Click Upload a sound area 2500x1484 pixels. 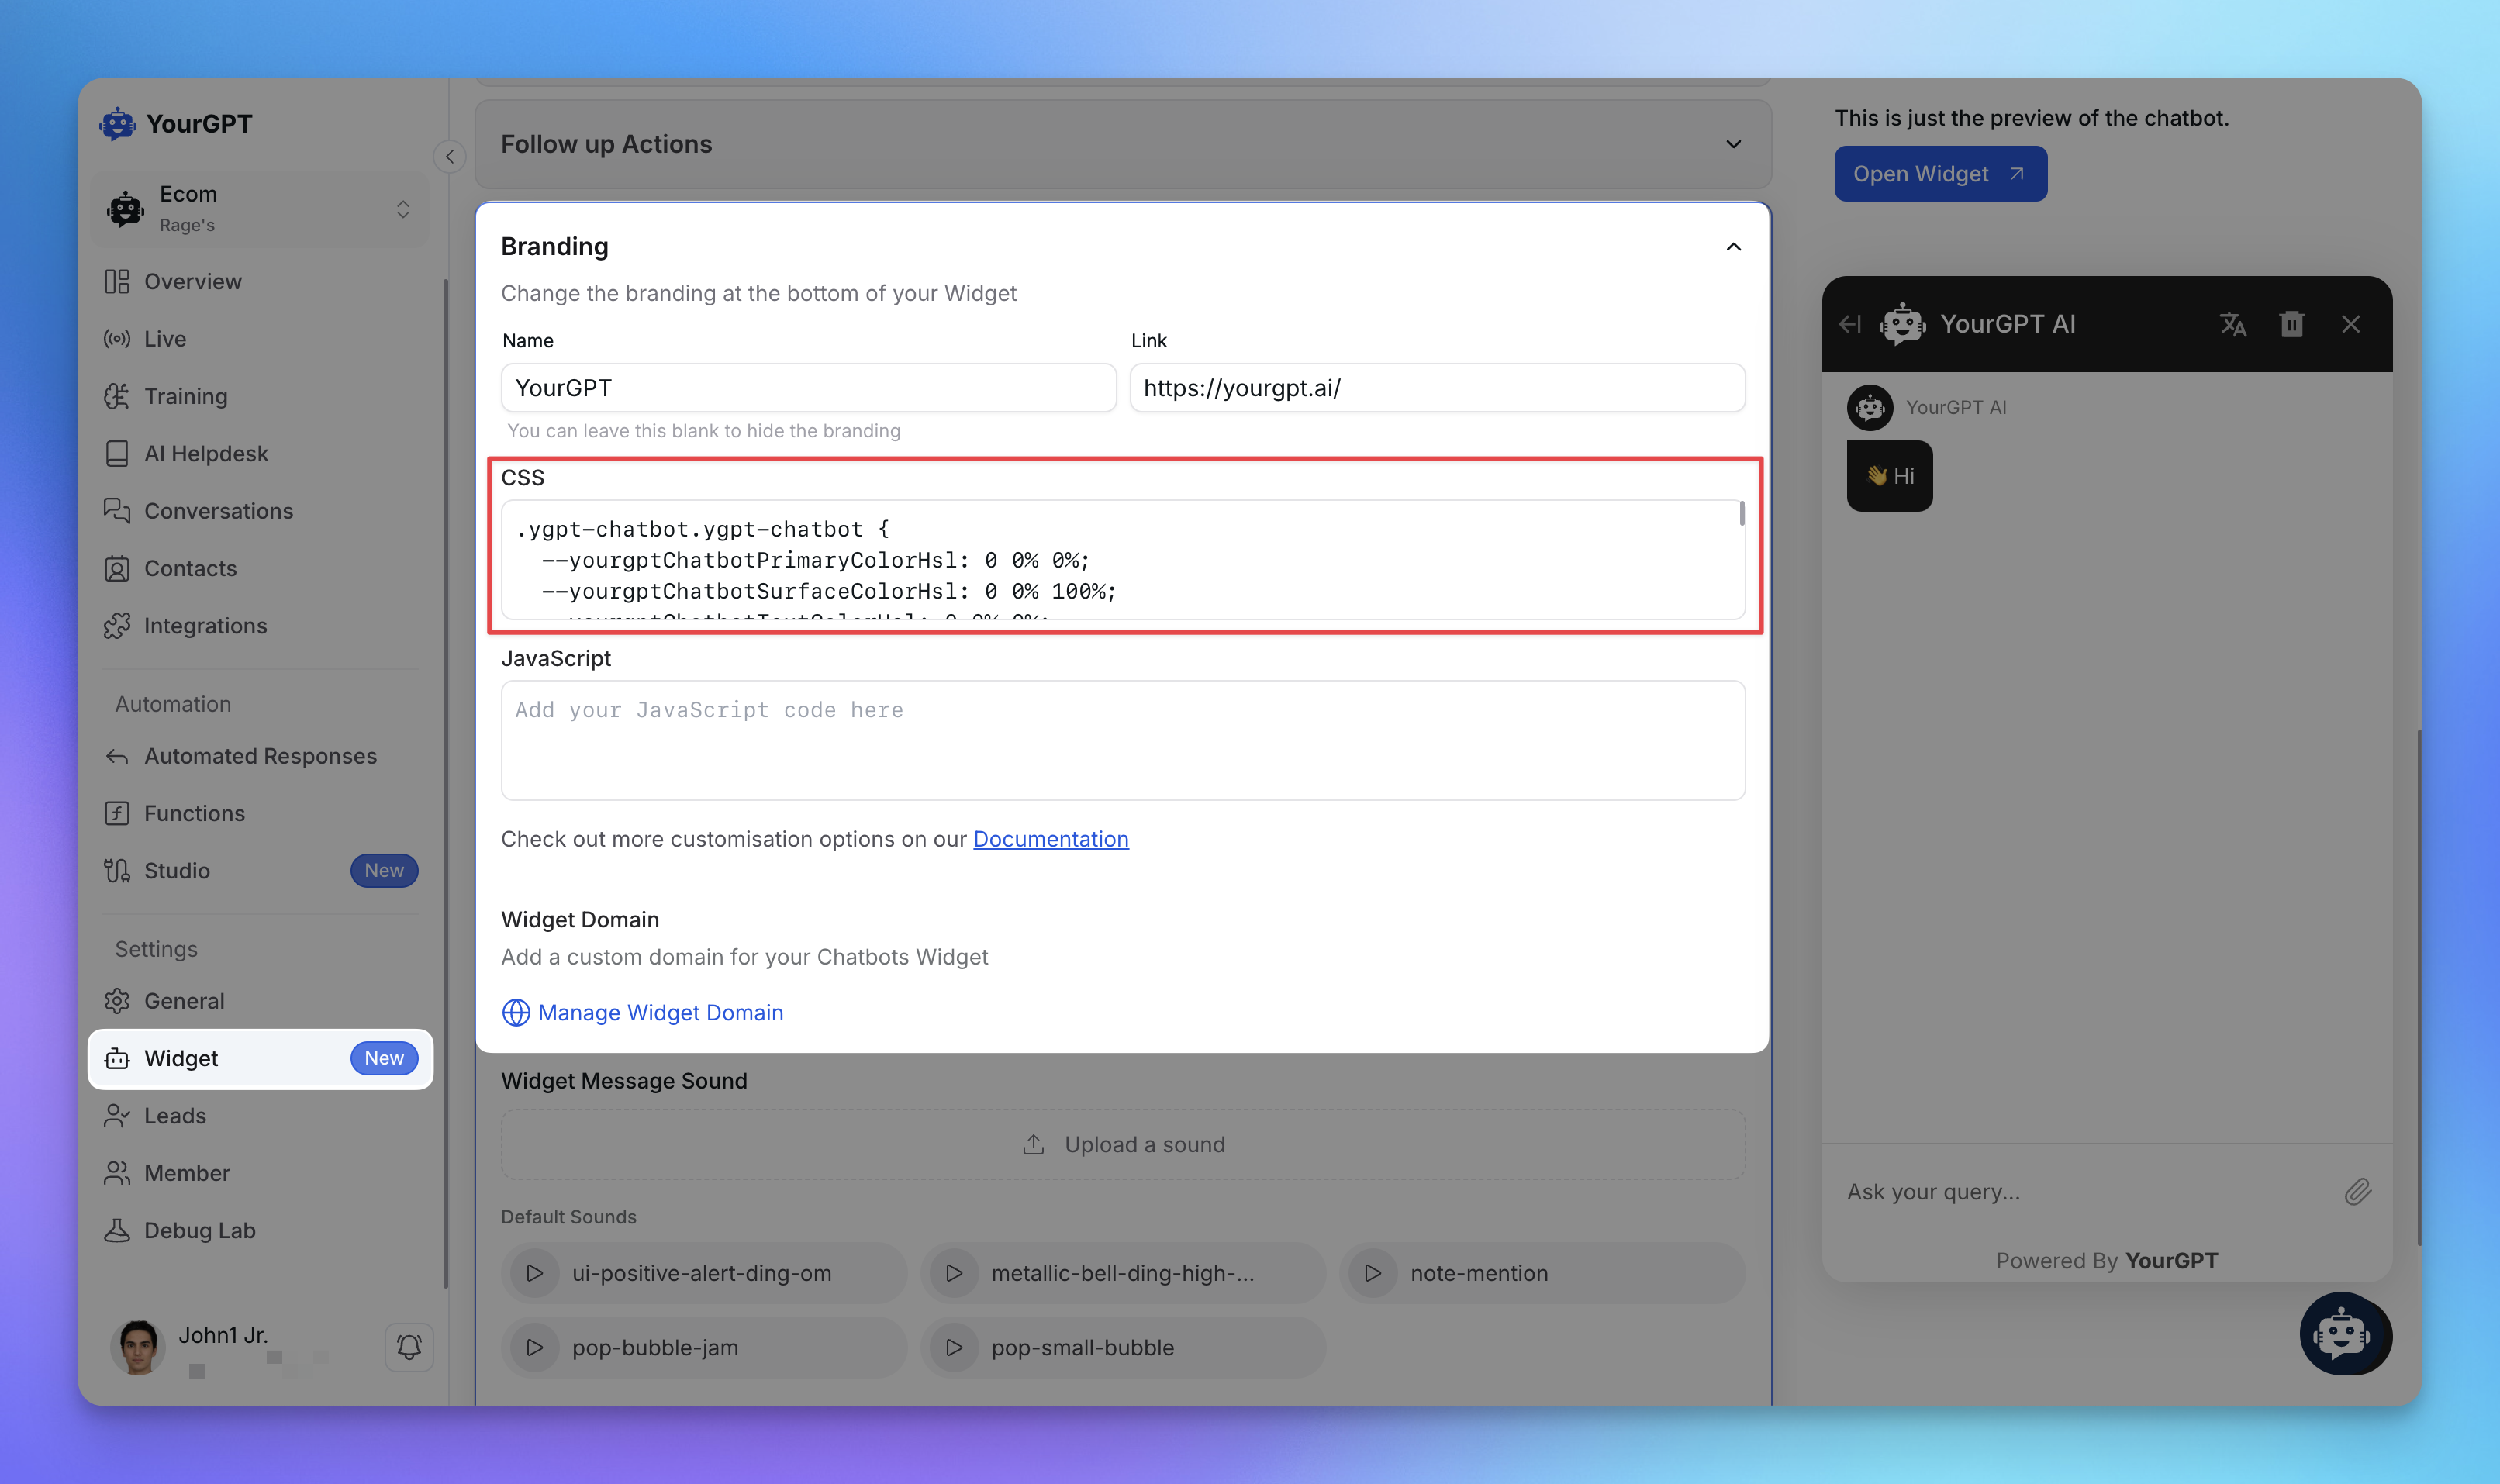(1122, 1145)
